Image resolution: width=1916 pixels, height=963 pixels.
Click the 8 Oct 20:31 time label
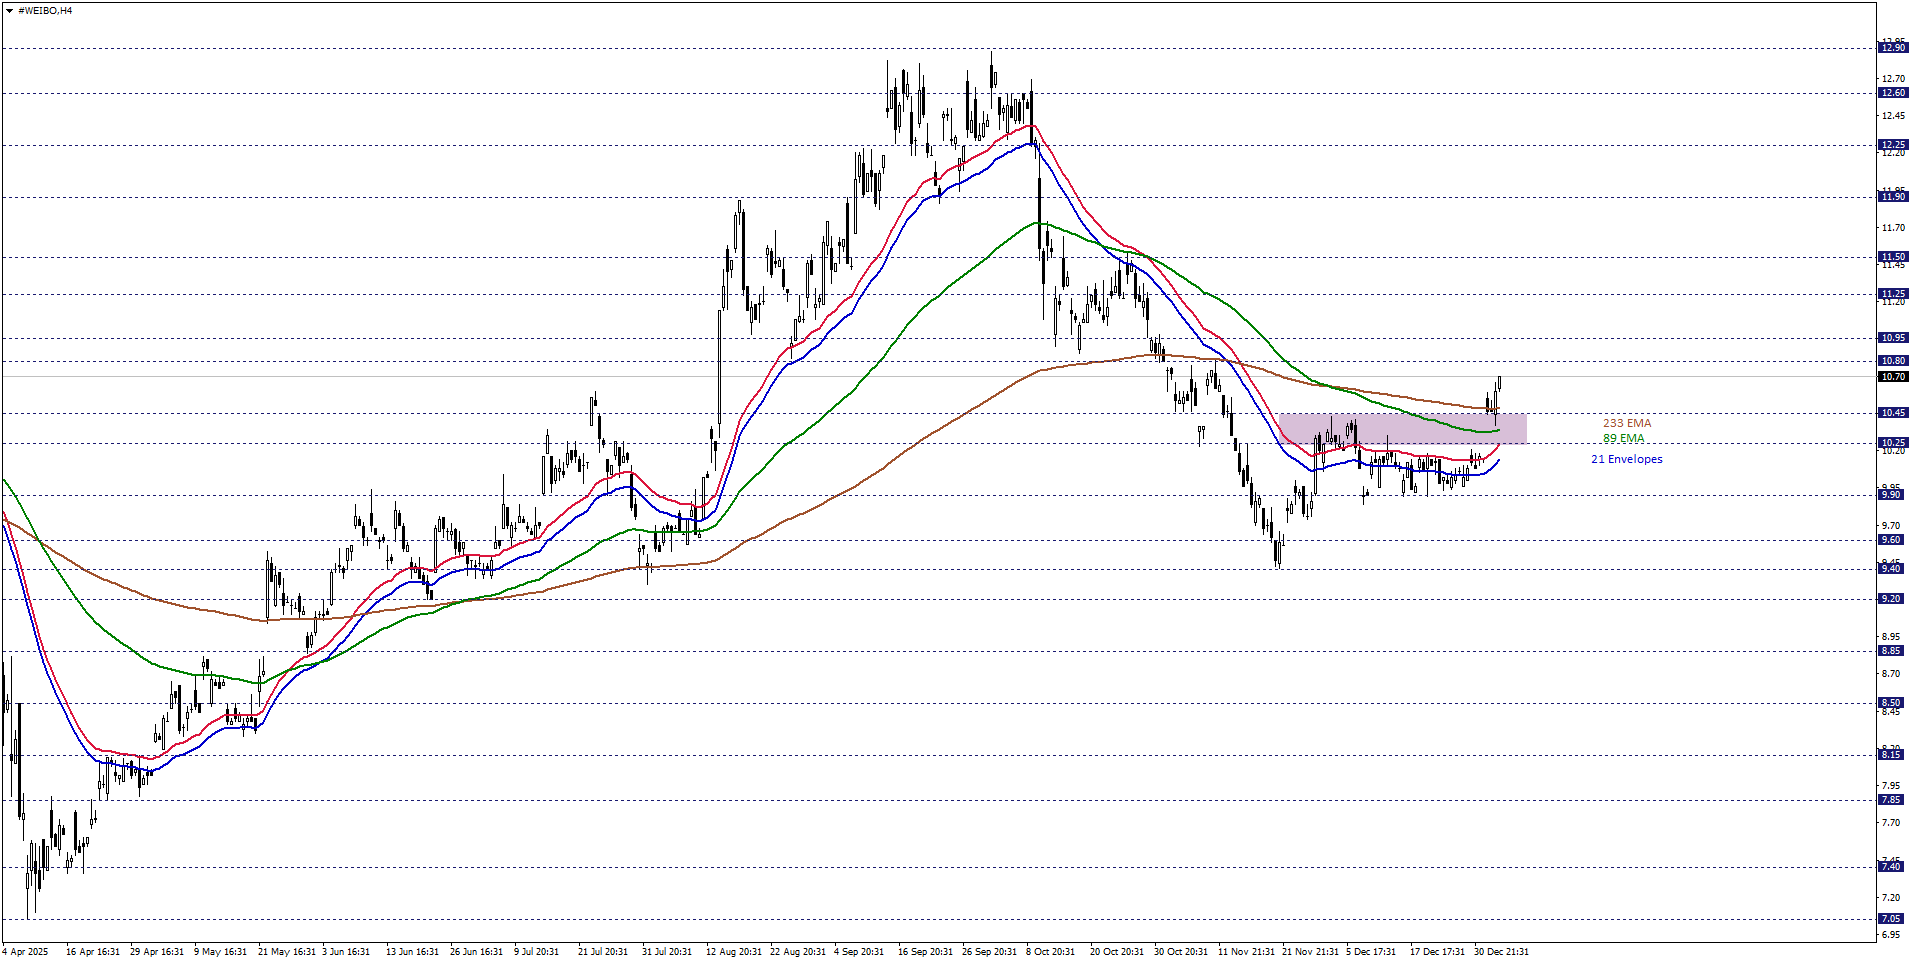(x=1052, y=952)
